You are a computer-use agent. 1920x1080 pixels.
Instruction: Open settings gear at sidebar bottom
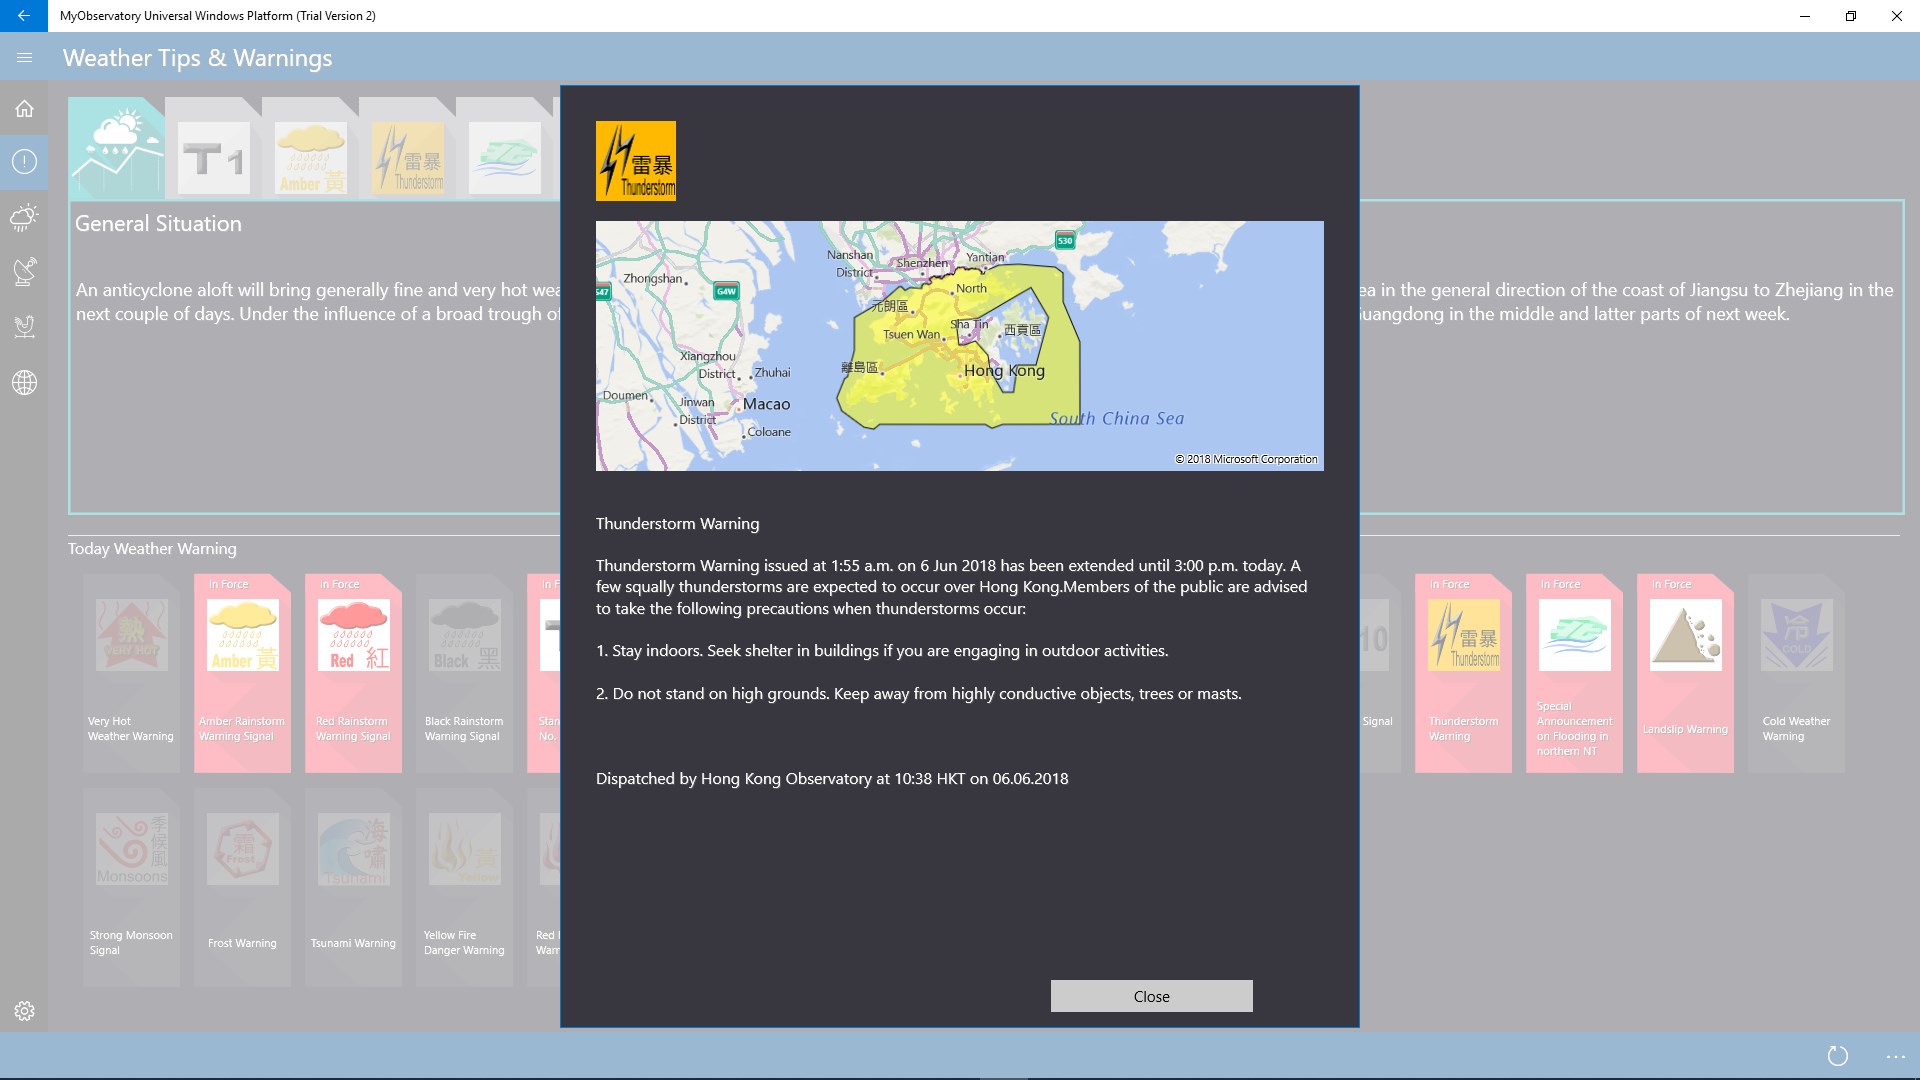(24, 1011)
